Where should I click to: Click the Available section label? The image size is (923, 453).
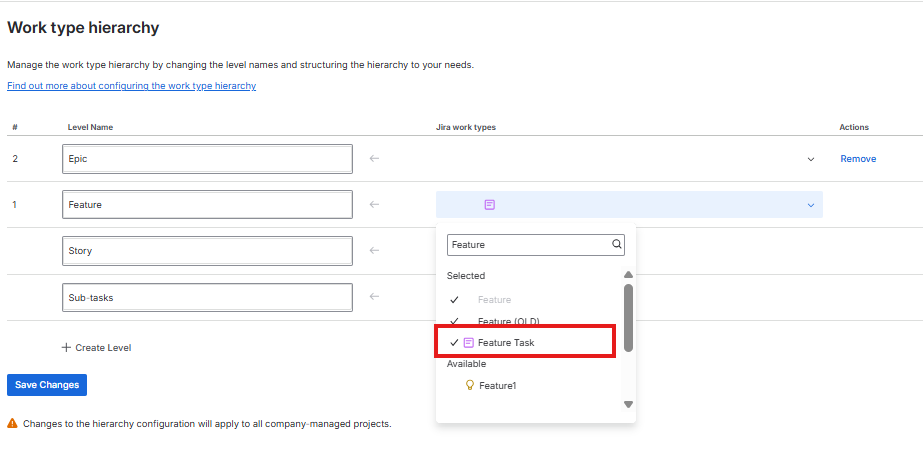(466, 364)
